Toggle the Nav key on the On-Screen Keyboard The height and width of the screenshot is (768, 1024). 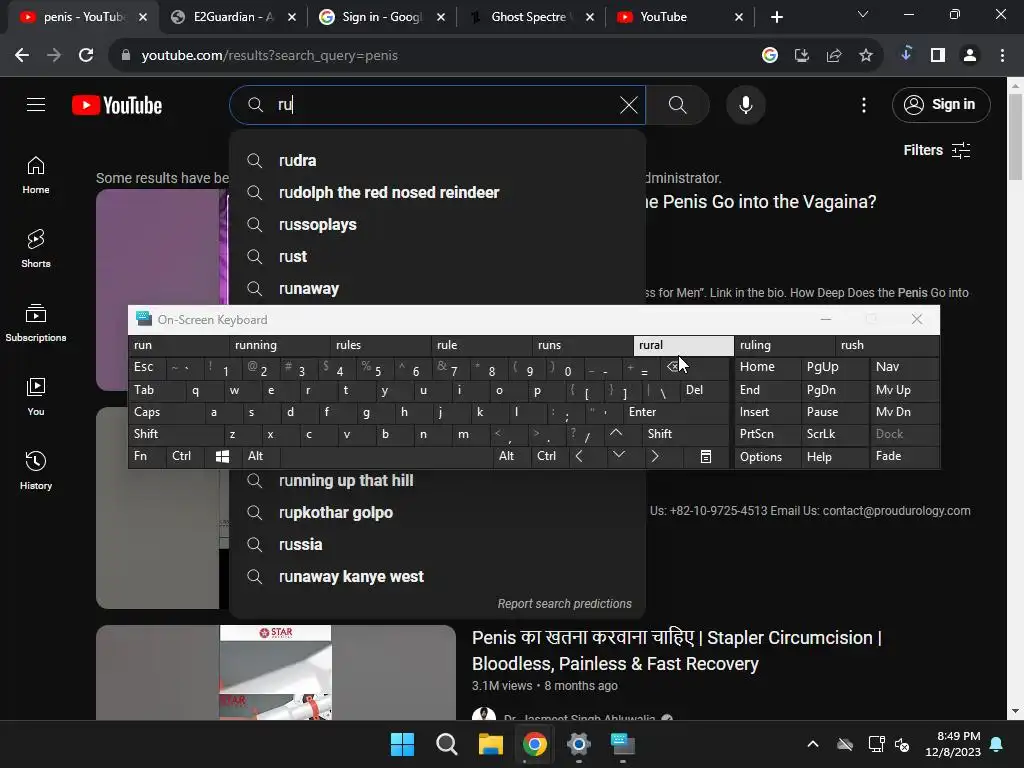[x=904, y=367]
